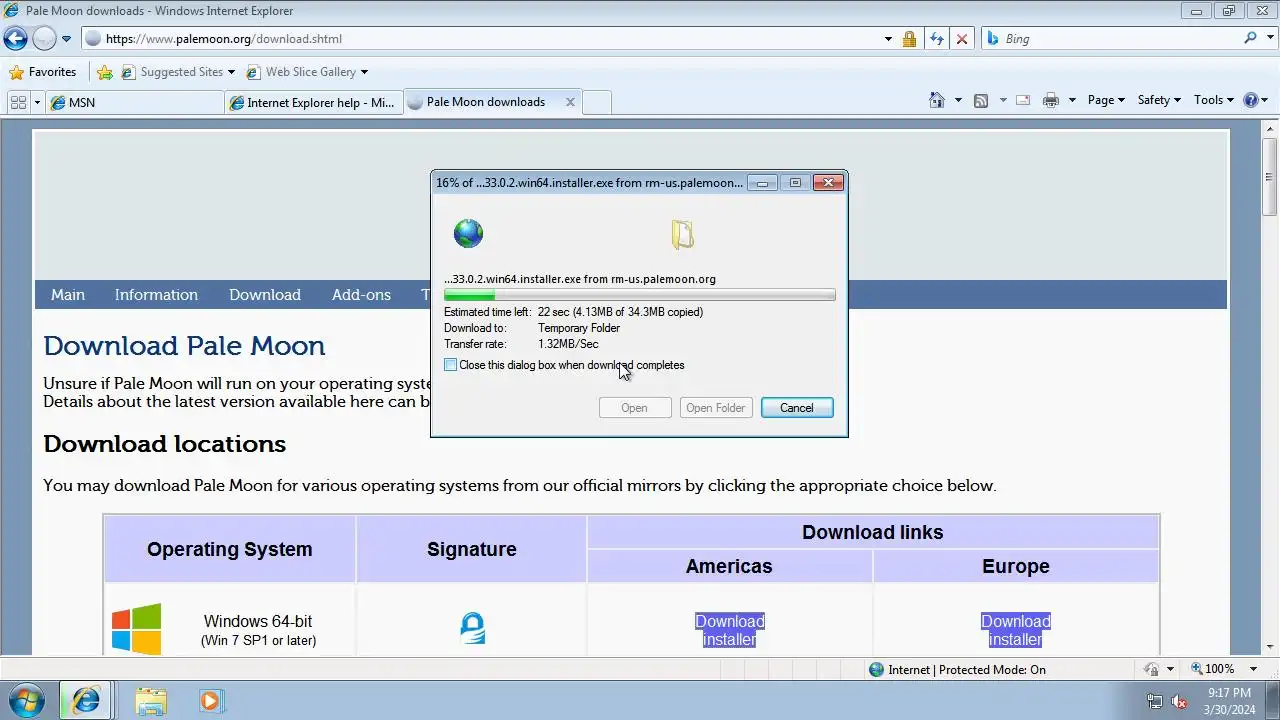Viewport: 1280px width, 720px height.
Task: Click Internet Protected Mode status text
Action: coord(967,670)
